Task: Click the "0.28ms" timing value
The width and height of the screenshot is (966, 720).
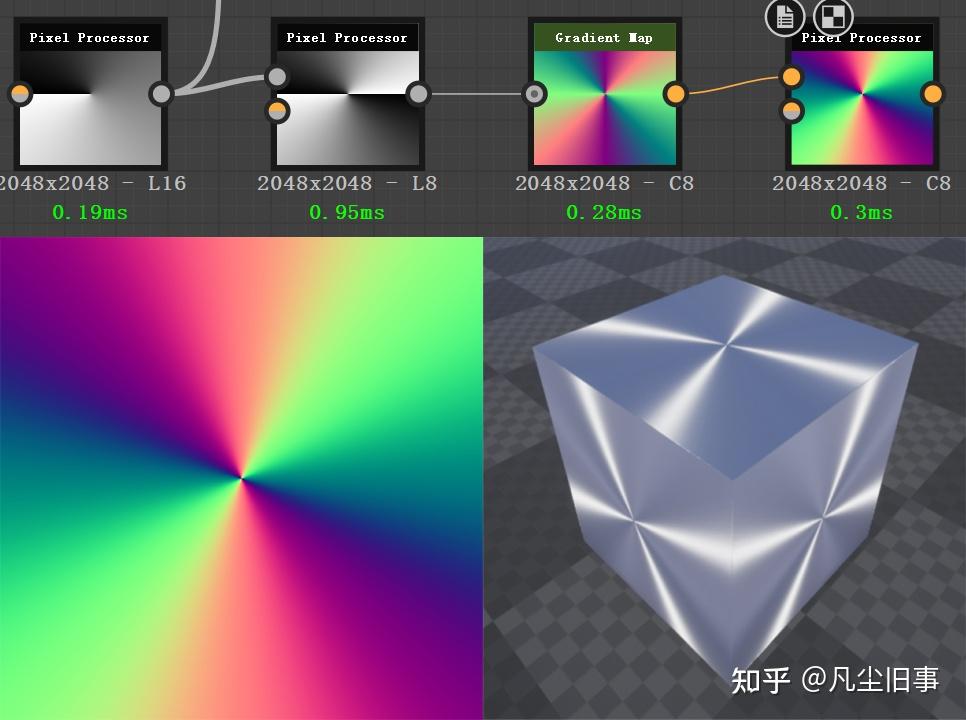Action: (604, 212)
